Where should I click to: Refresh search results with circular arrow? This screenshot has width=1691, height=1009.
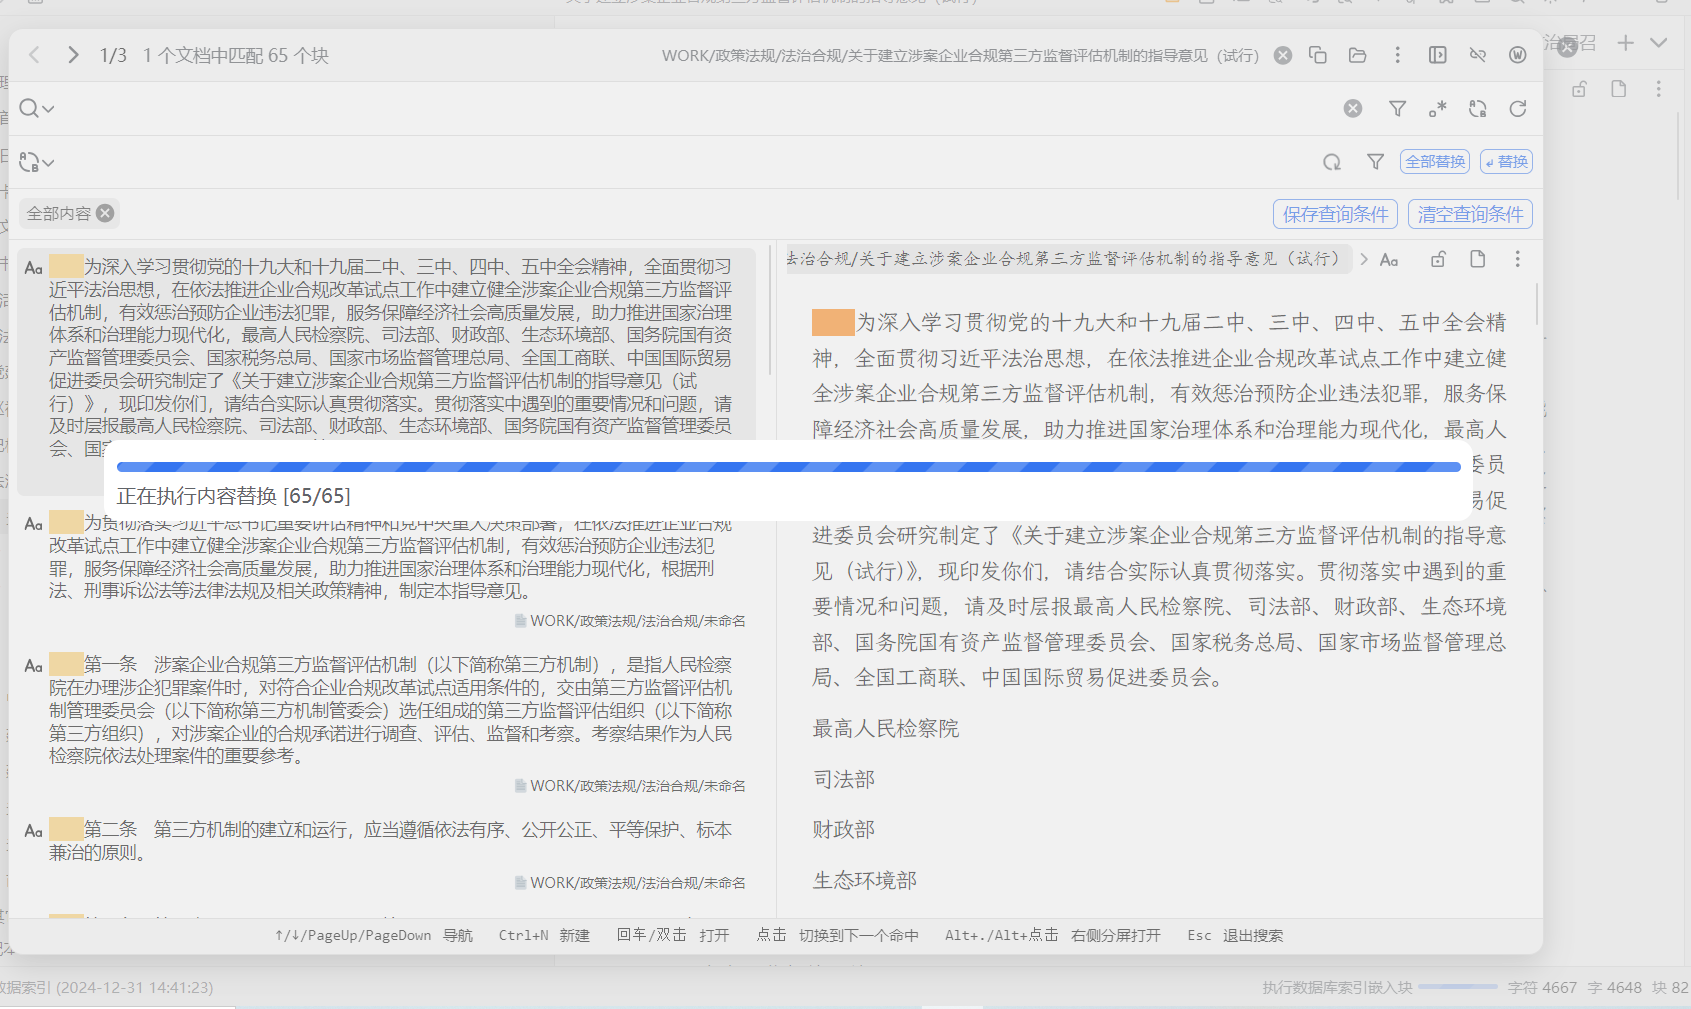pos(1517,109)
